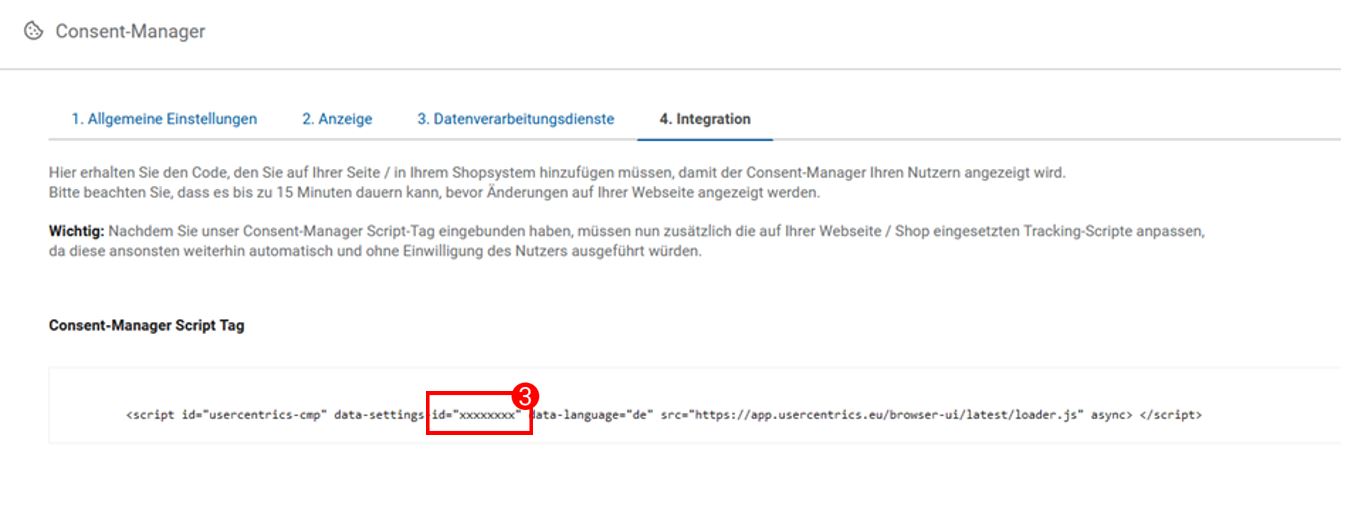Click the 'Wichtig:' bold notice text

pyautogui.click(x=76, y=231)
